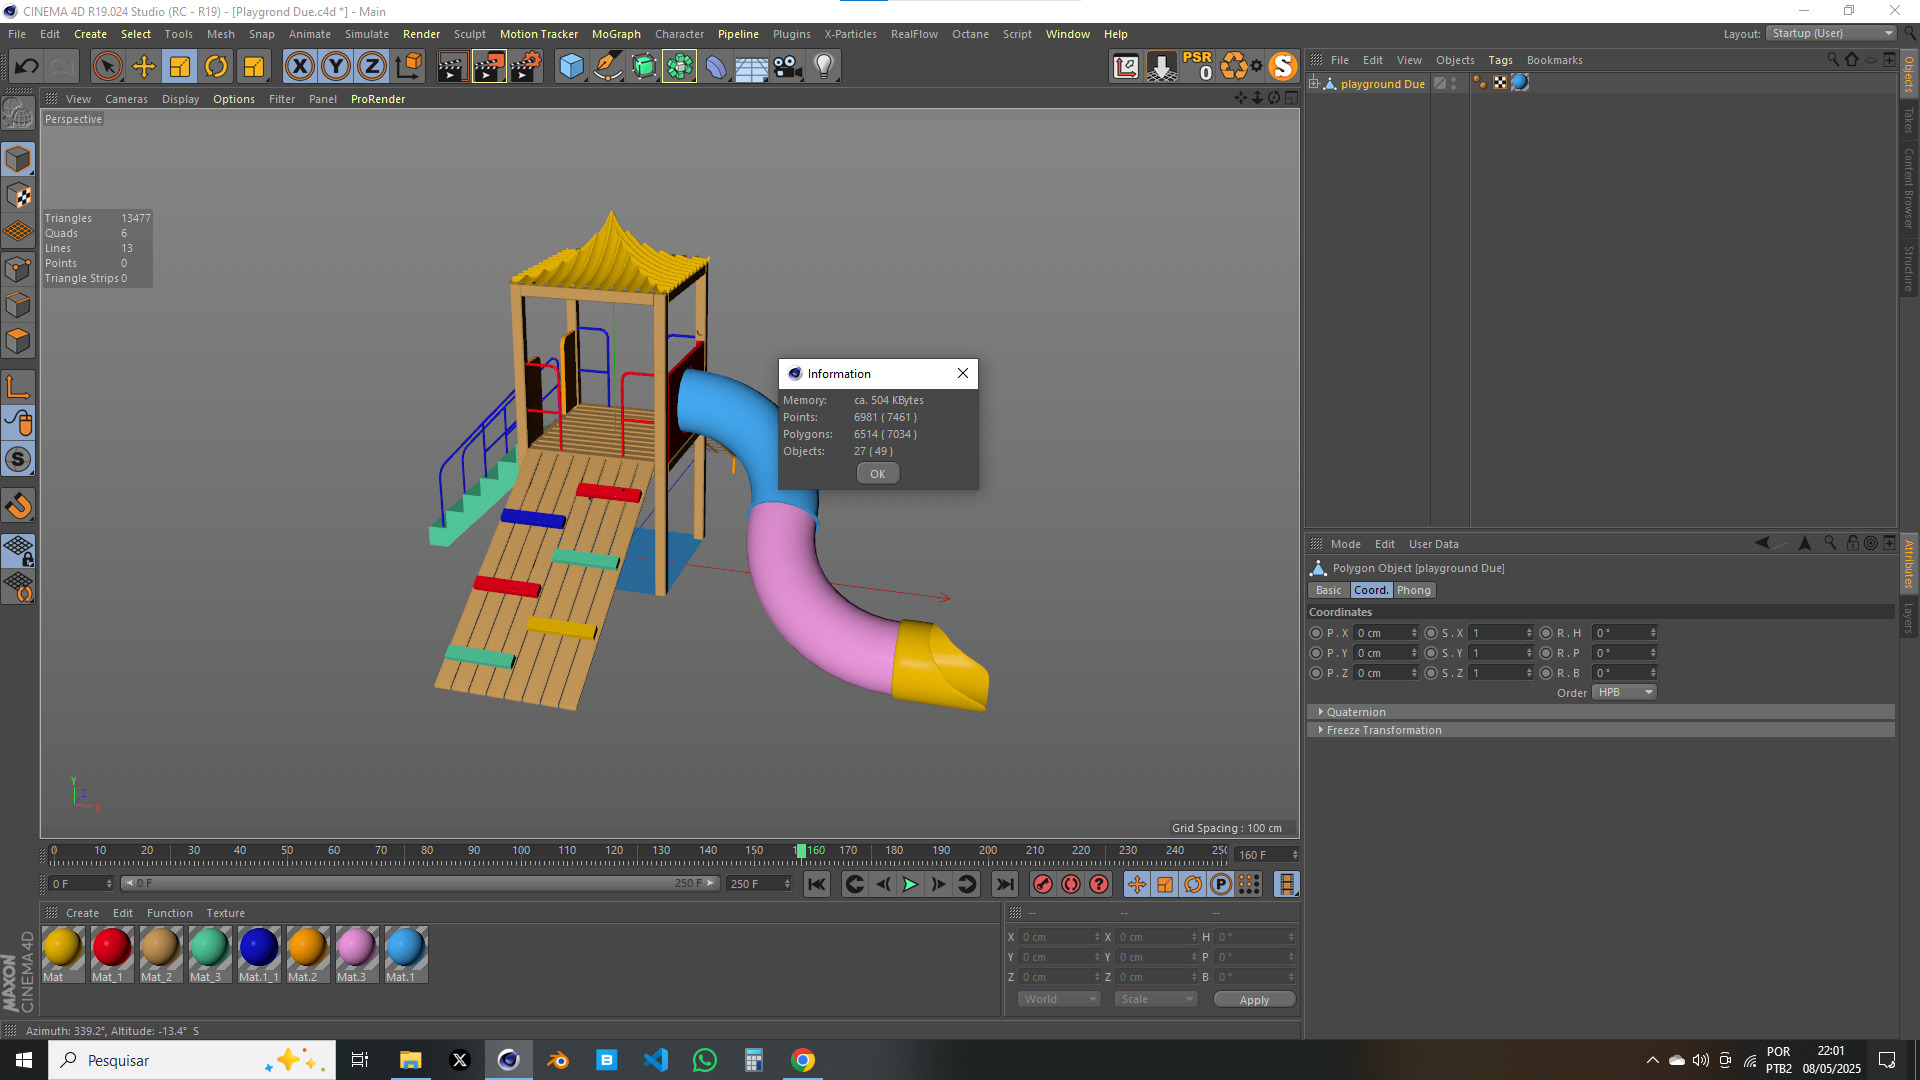Add a Cube primitive object
Image resolution: width=1920 pixels, height=1080 pixels.
[x=572, y=67]
